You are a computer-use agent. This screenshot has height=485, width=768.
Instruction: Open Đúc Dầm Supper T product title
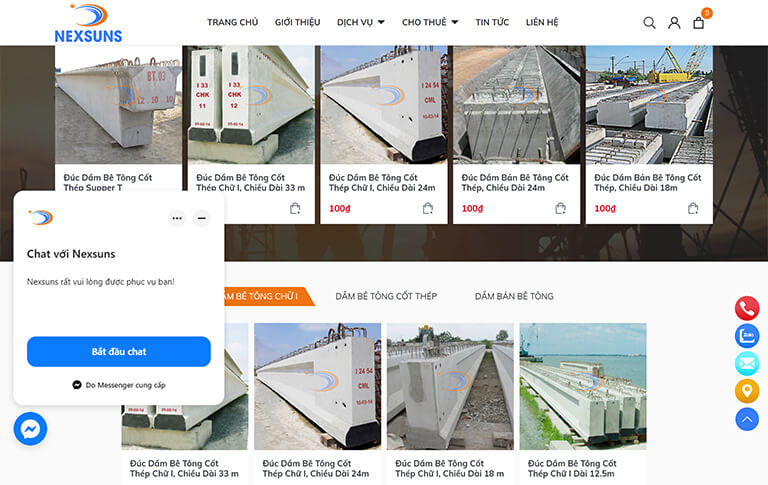108,182
